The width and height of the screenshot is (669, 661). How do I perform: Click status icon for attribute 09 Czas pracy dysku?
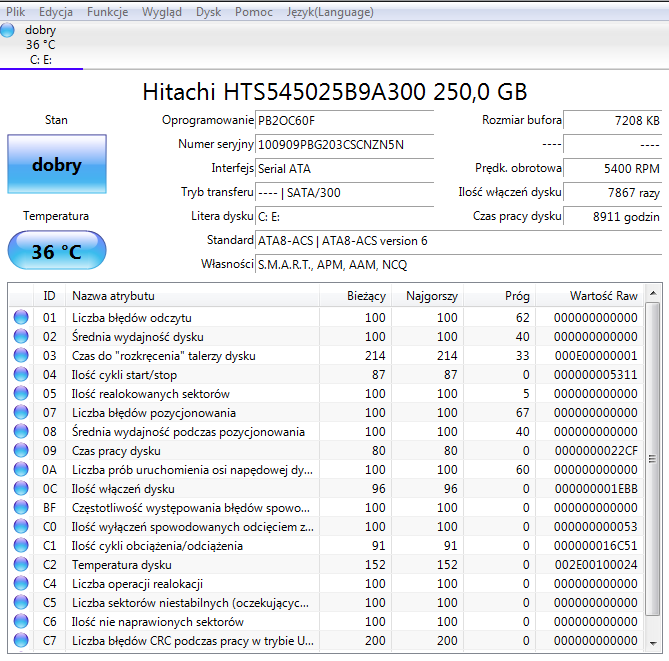pyautogui.click(x=21, y=450)
